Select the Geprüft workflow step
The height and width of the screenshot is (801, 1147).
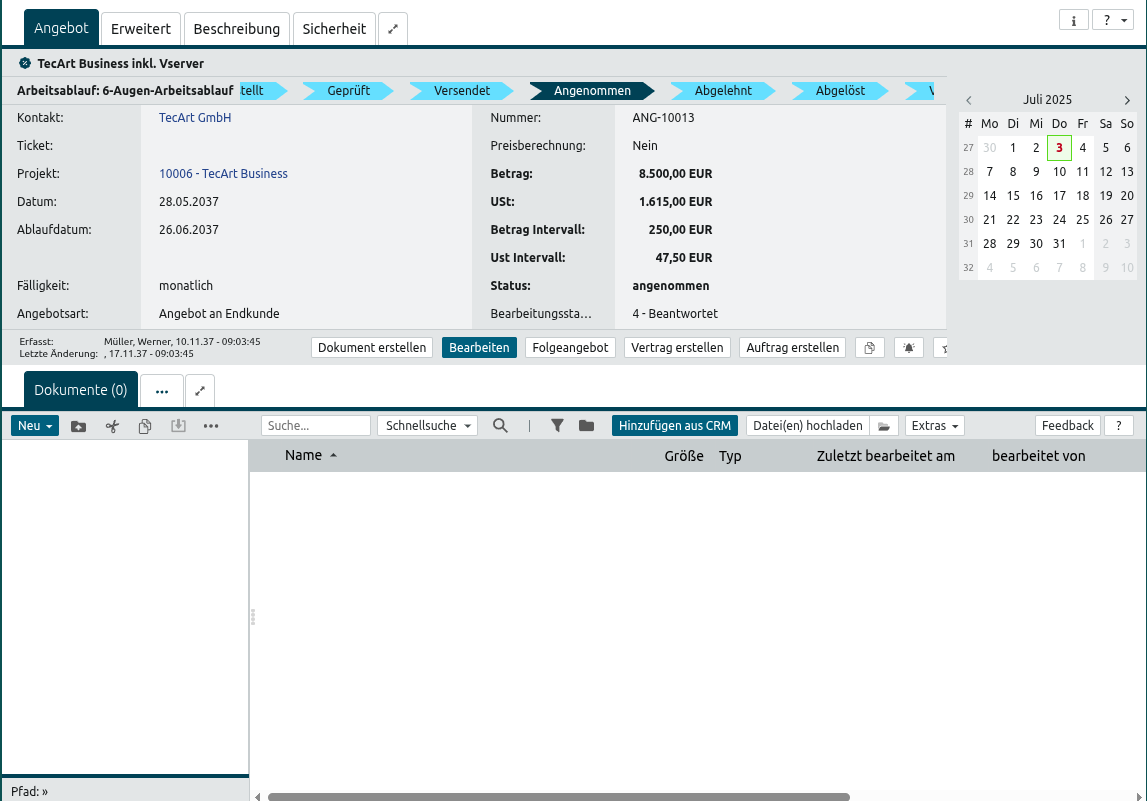pos(349,91)
